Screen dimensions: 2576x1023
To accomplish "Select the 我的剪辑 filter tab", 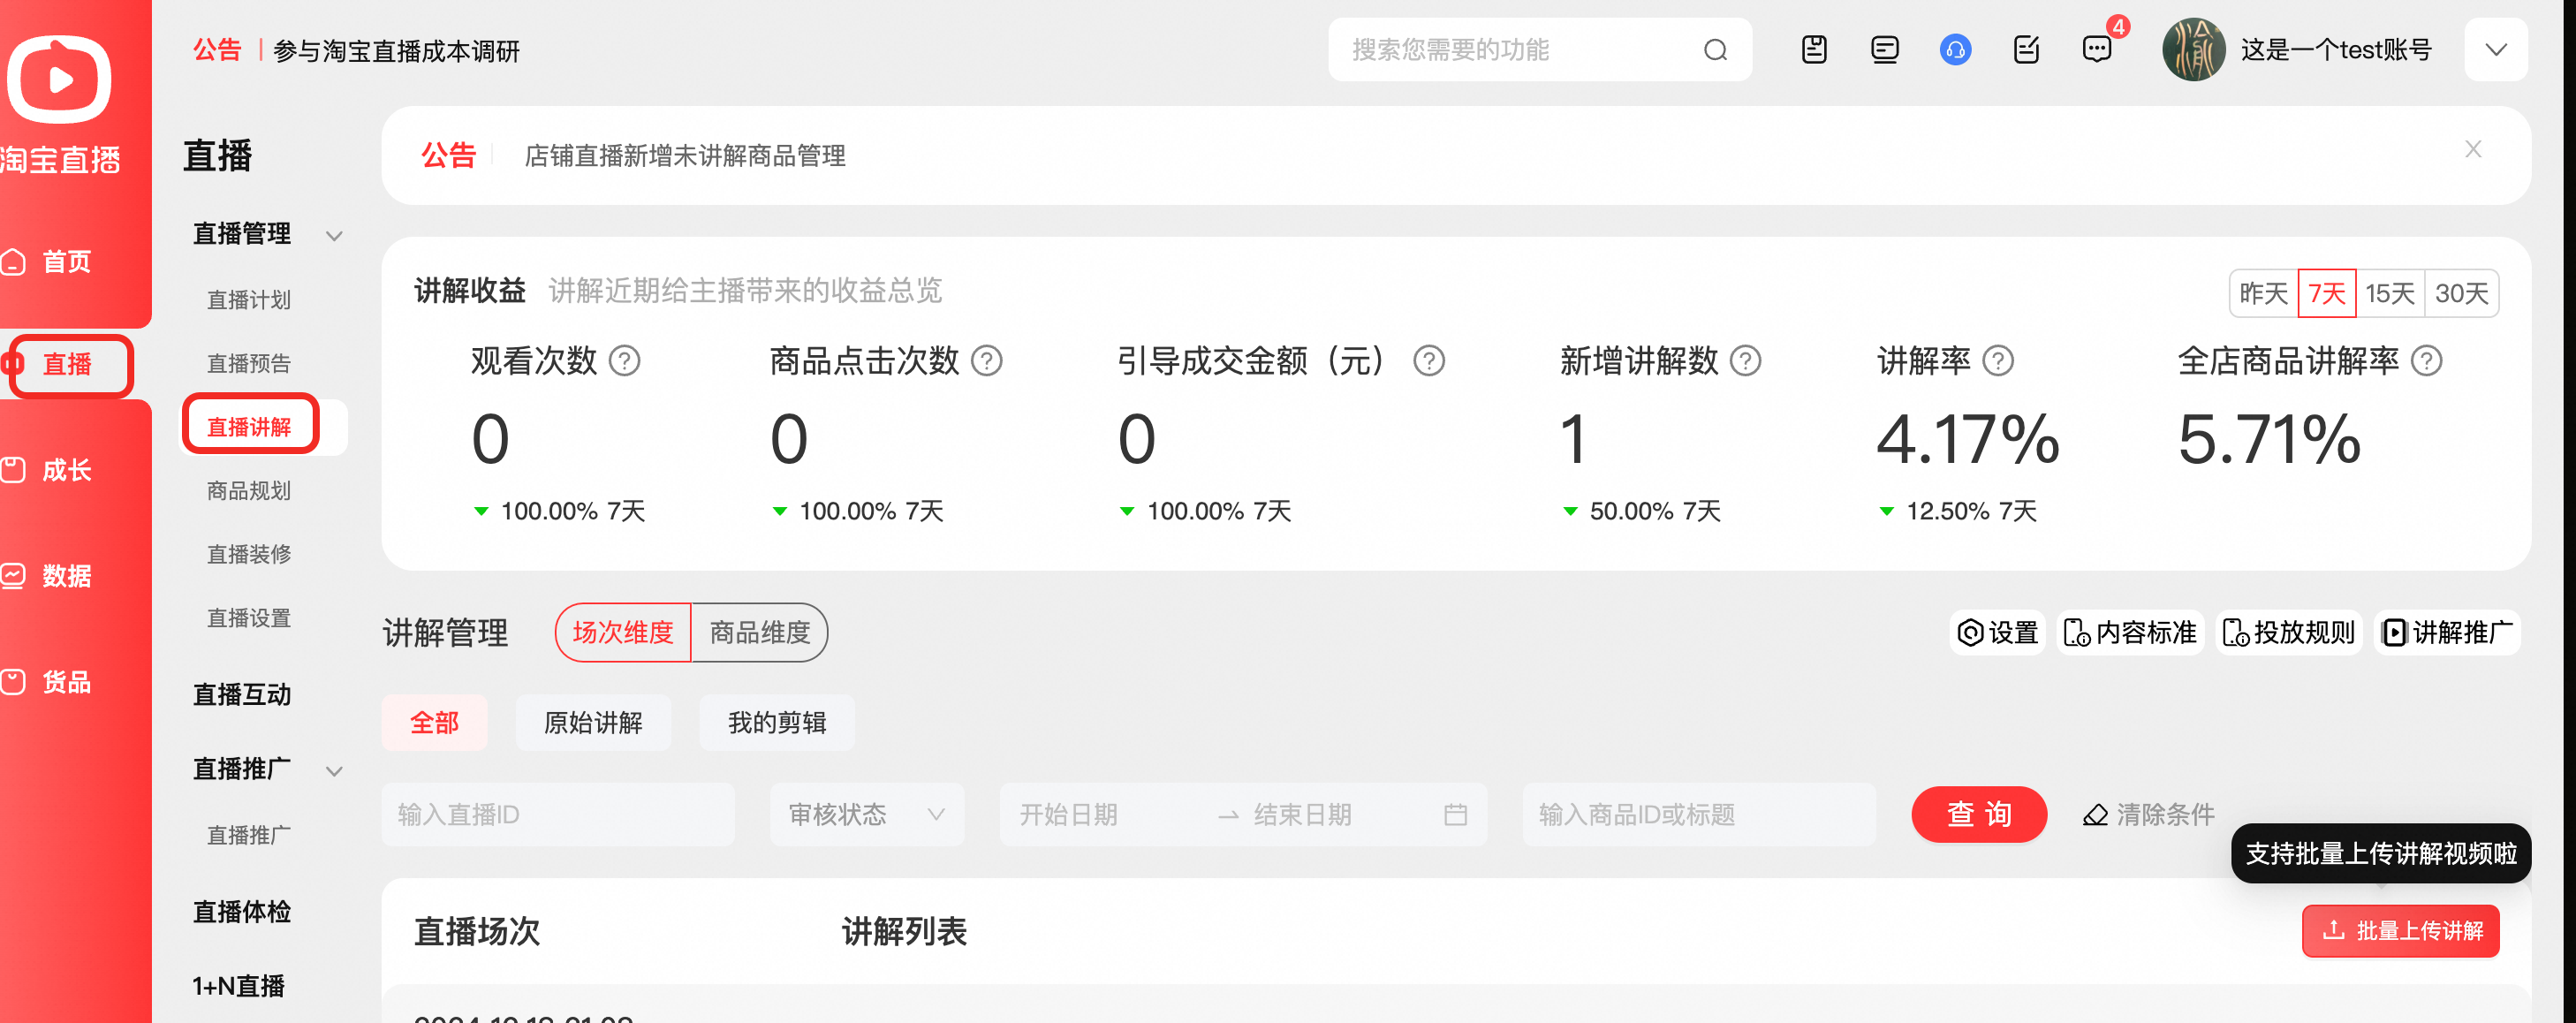I will [777, 722].
